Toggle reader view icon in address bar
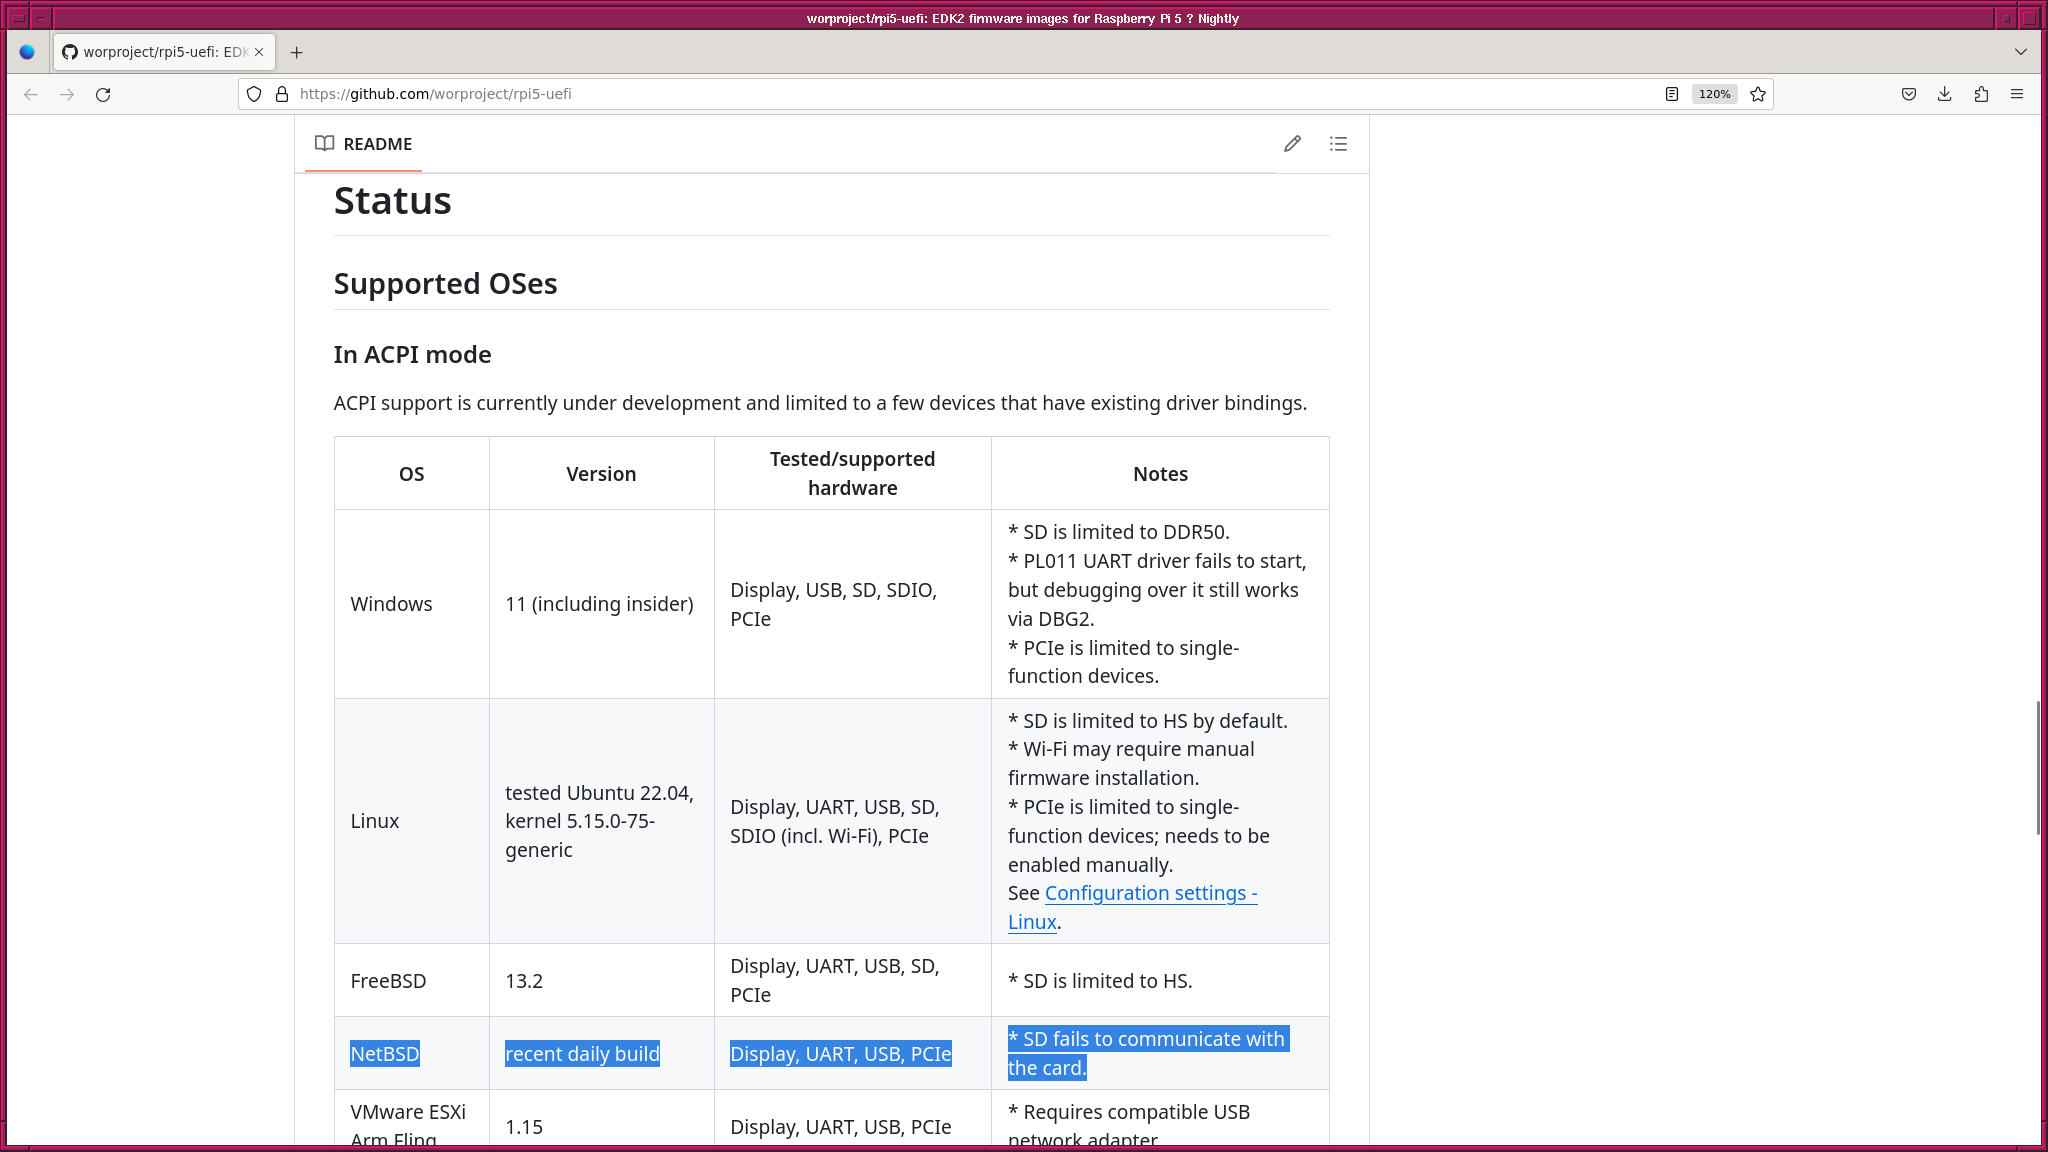The image size is (2048, 1152). [x=1671, y=94]
